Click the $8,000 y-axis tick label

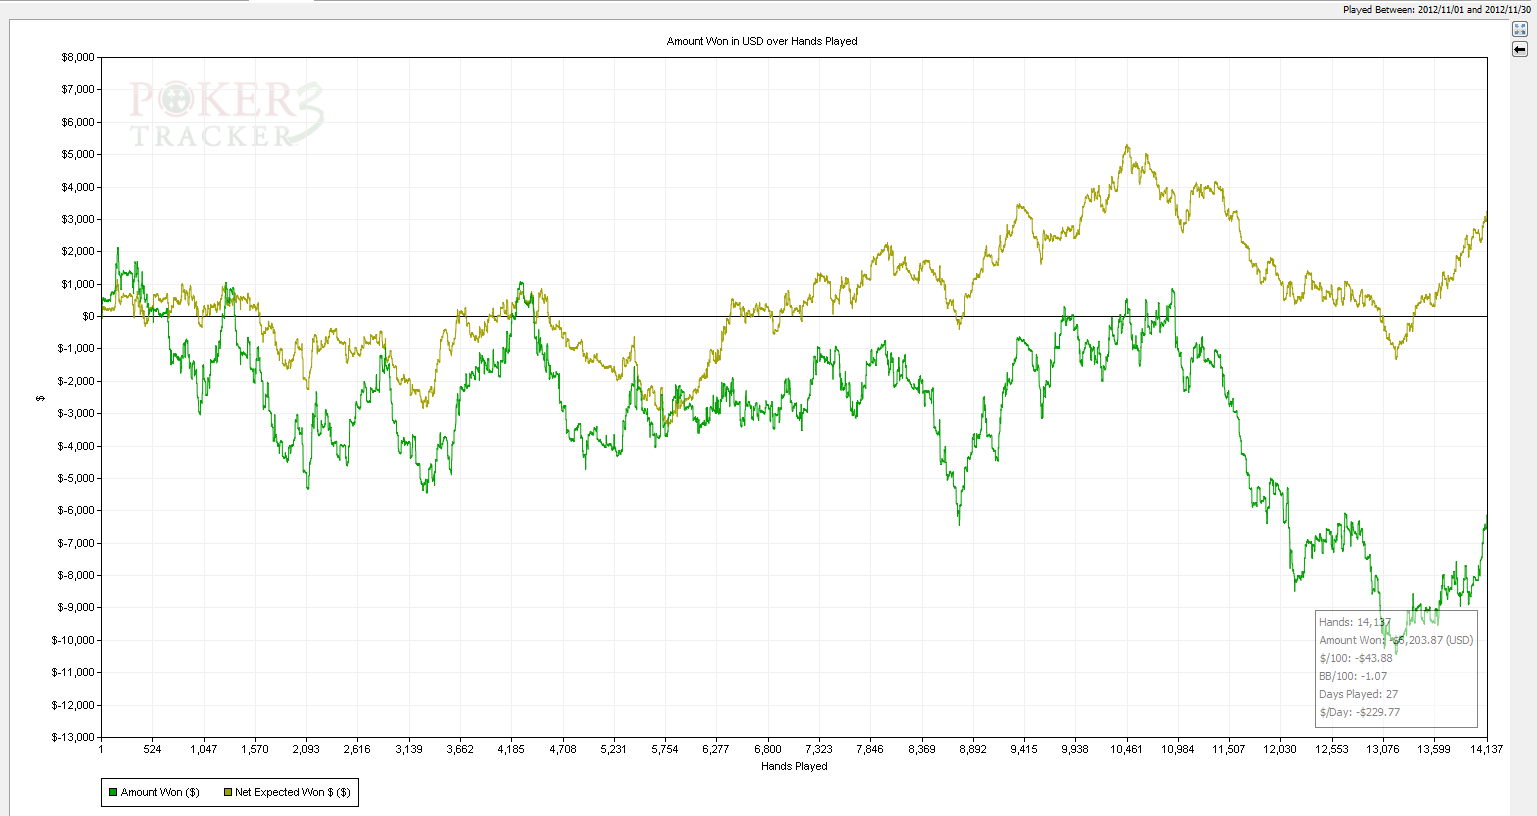(77, 58)
